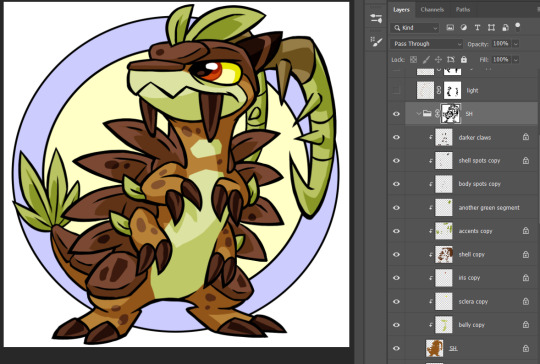Filter layers by adjustment layers icon
Screen dimensions: 540x364
point(464,28)
